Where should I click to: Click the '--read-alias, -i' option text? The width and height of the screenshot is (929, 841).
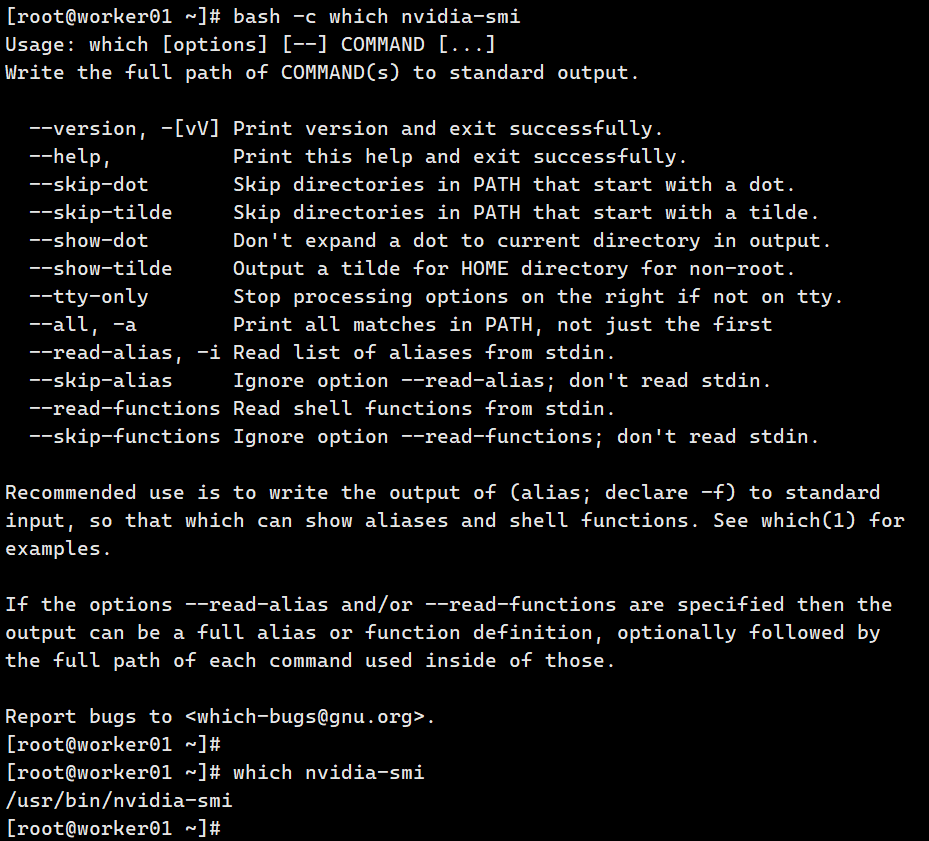[x=124, y=353]
